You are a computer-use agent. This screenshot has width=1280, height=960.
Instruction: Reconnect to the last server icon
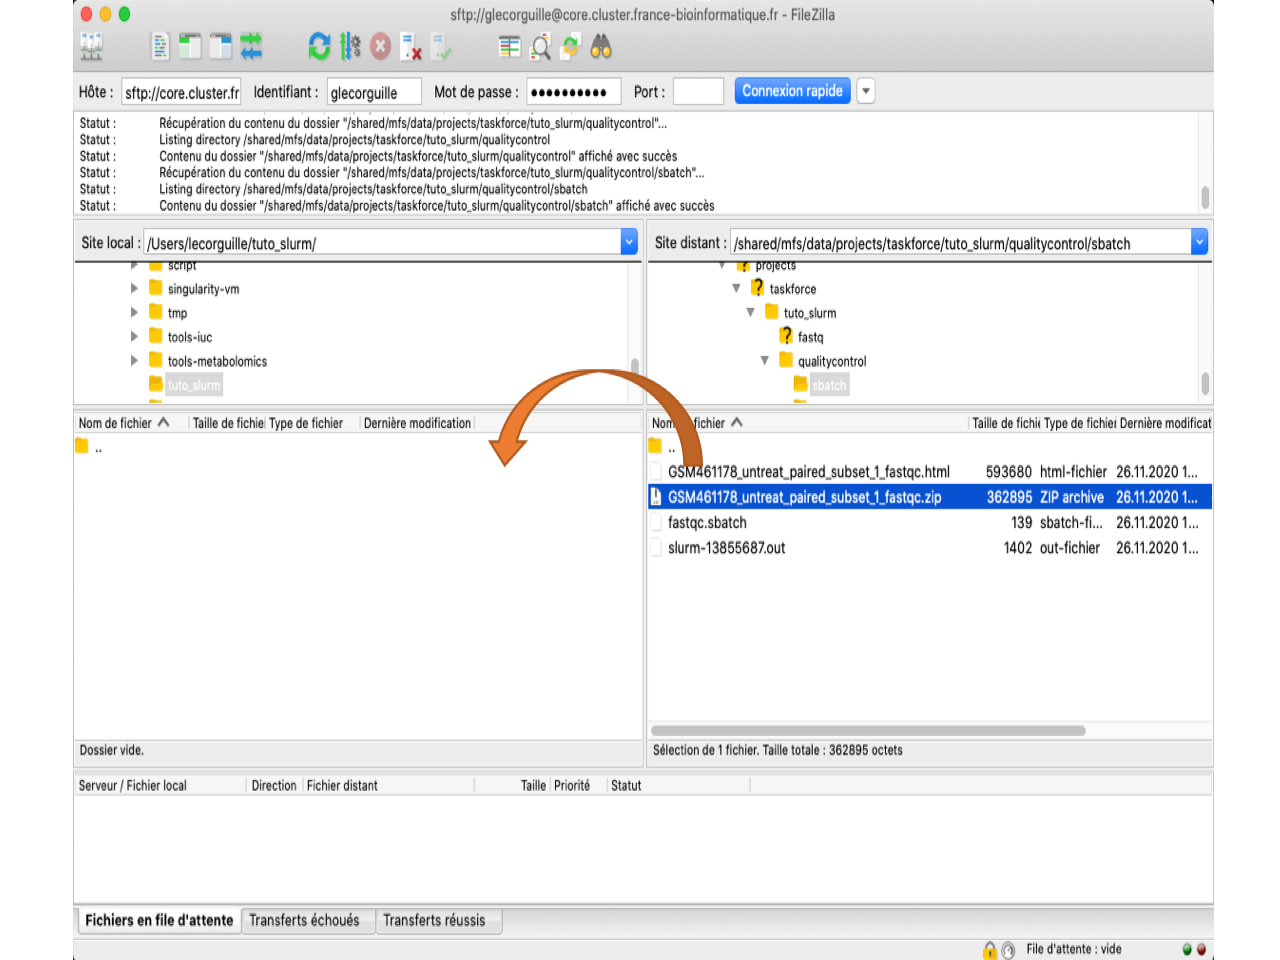[441, 46]
